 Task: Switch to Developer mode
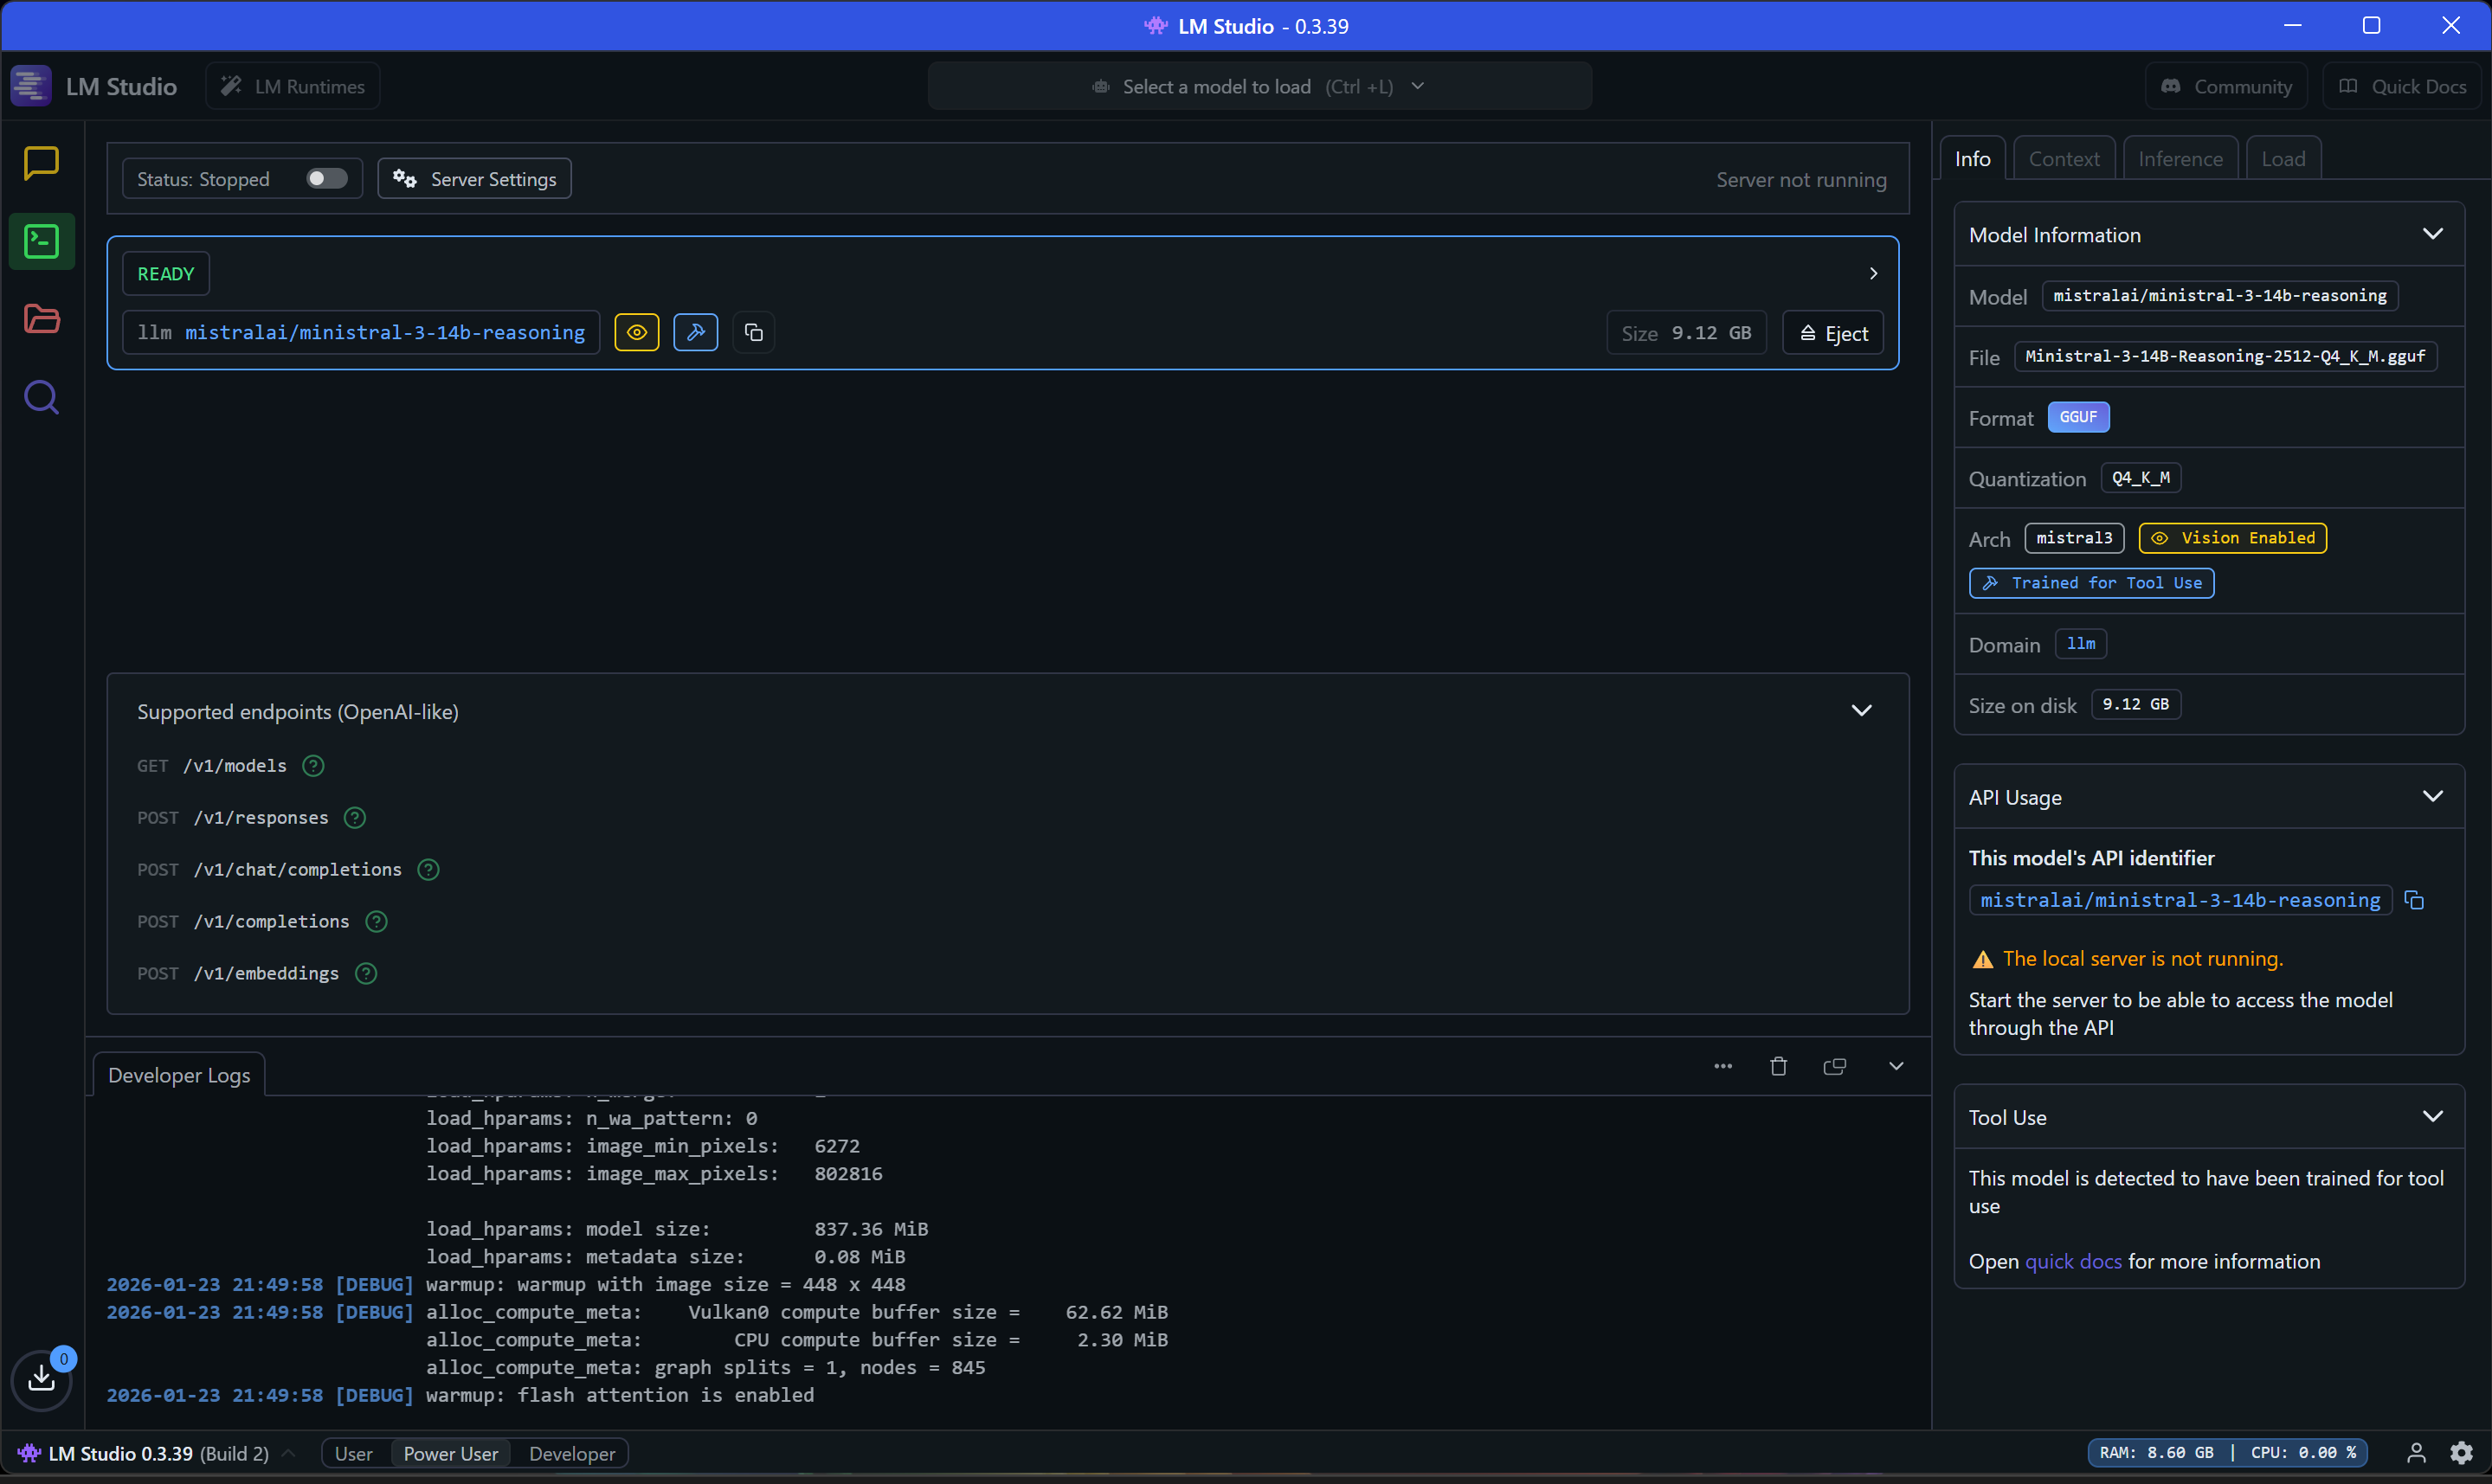(x=572, y=1454)
